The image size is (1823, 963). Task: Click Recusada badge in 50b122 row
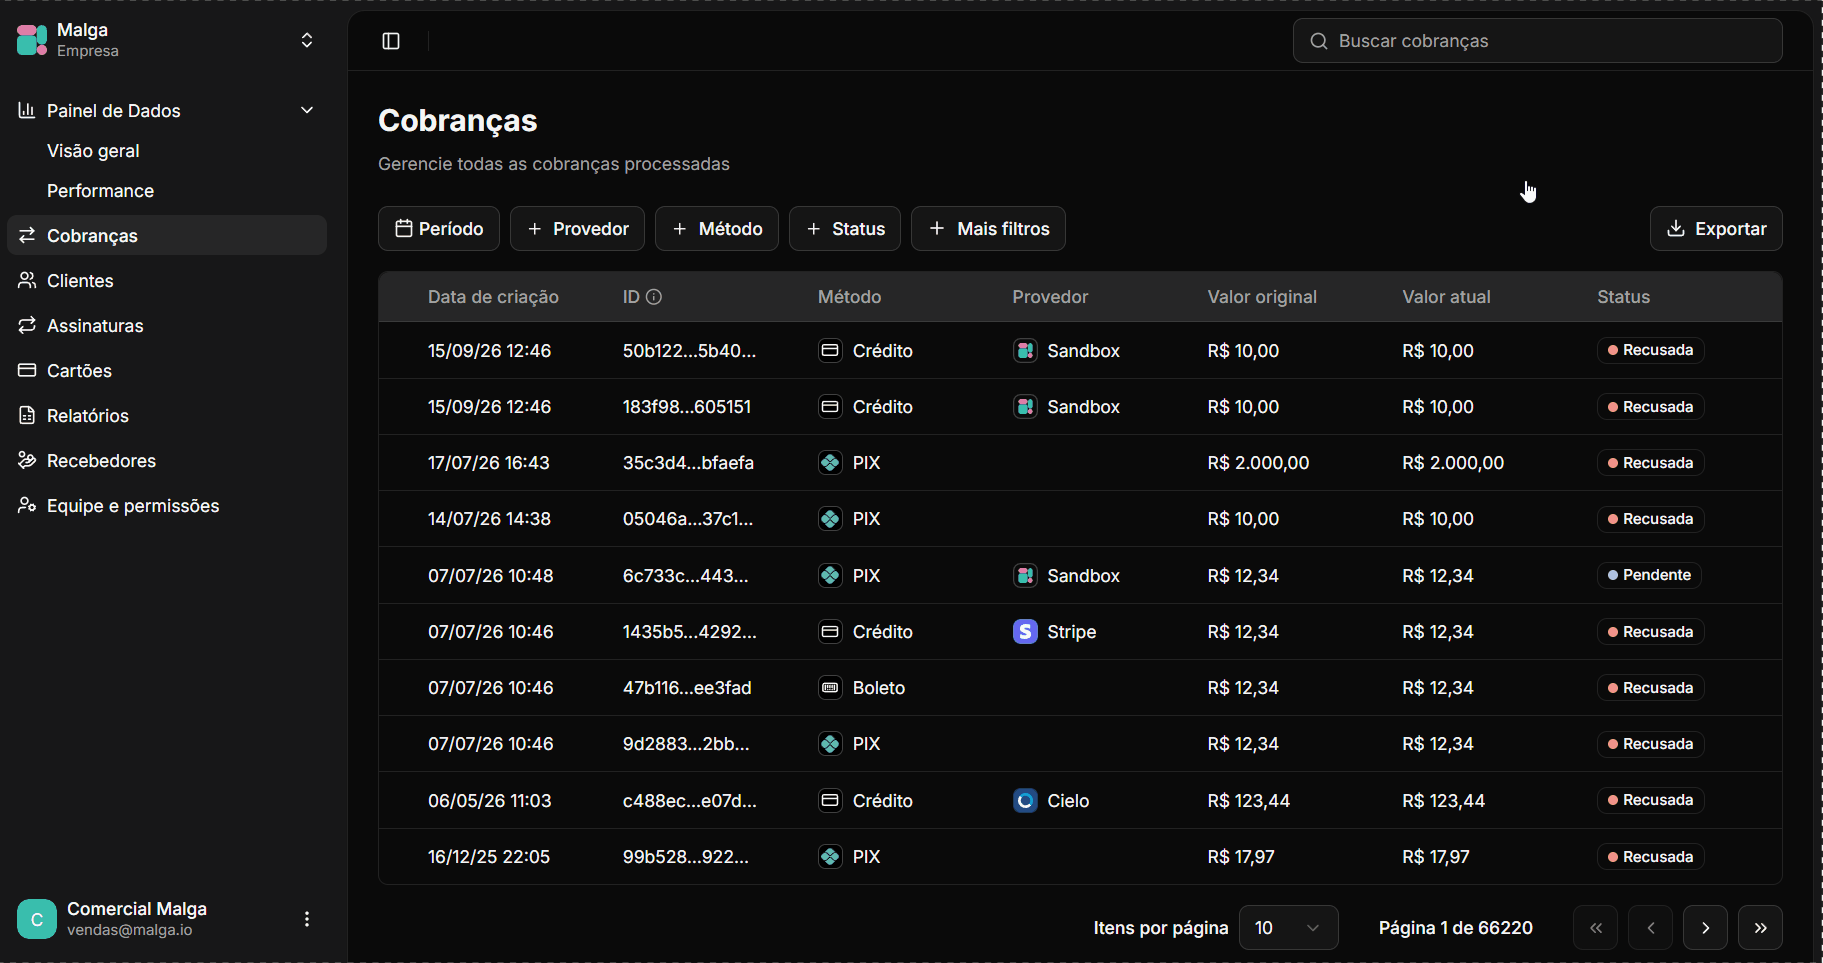[x=1650, y=350]
